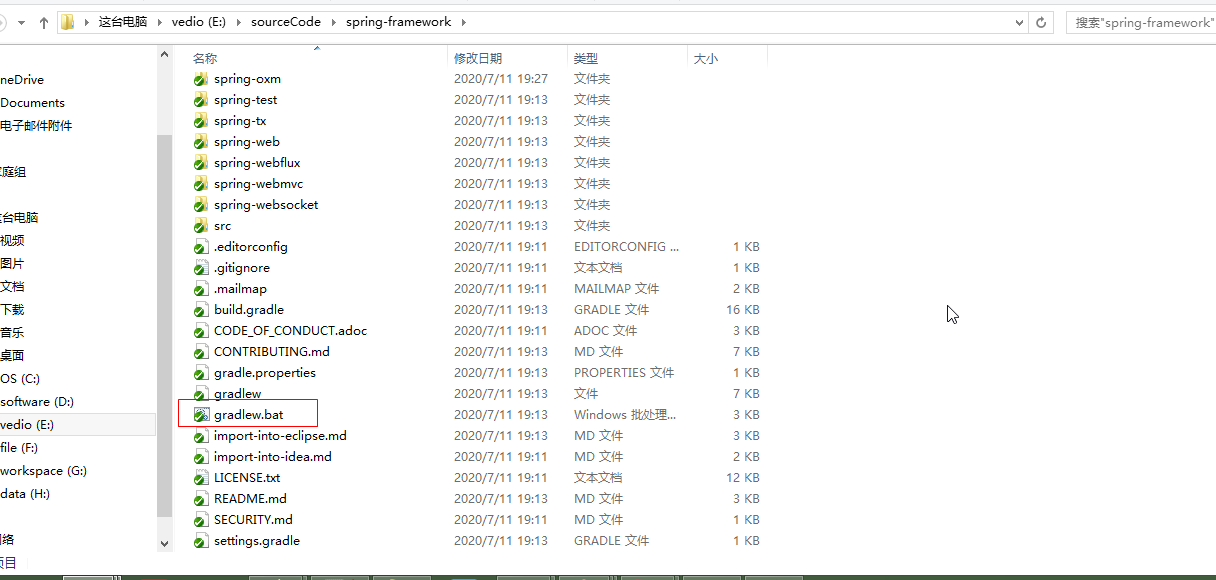Click the .mailmap file icon
Viewport: 1216px width, 580px height.
201,289
